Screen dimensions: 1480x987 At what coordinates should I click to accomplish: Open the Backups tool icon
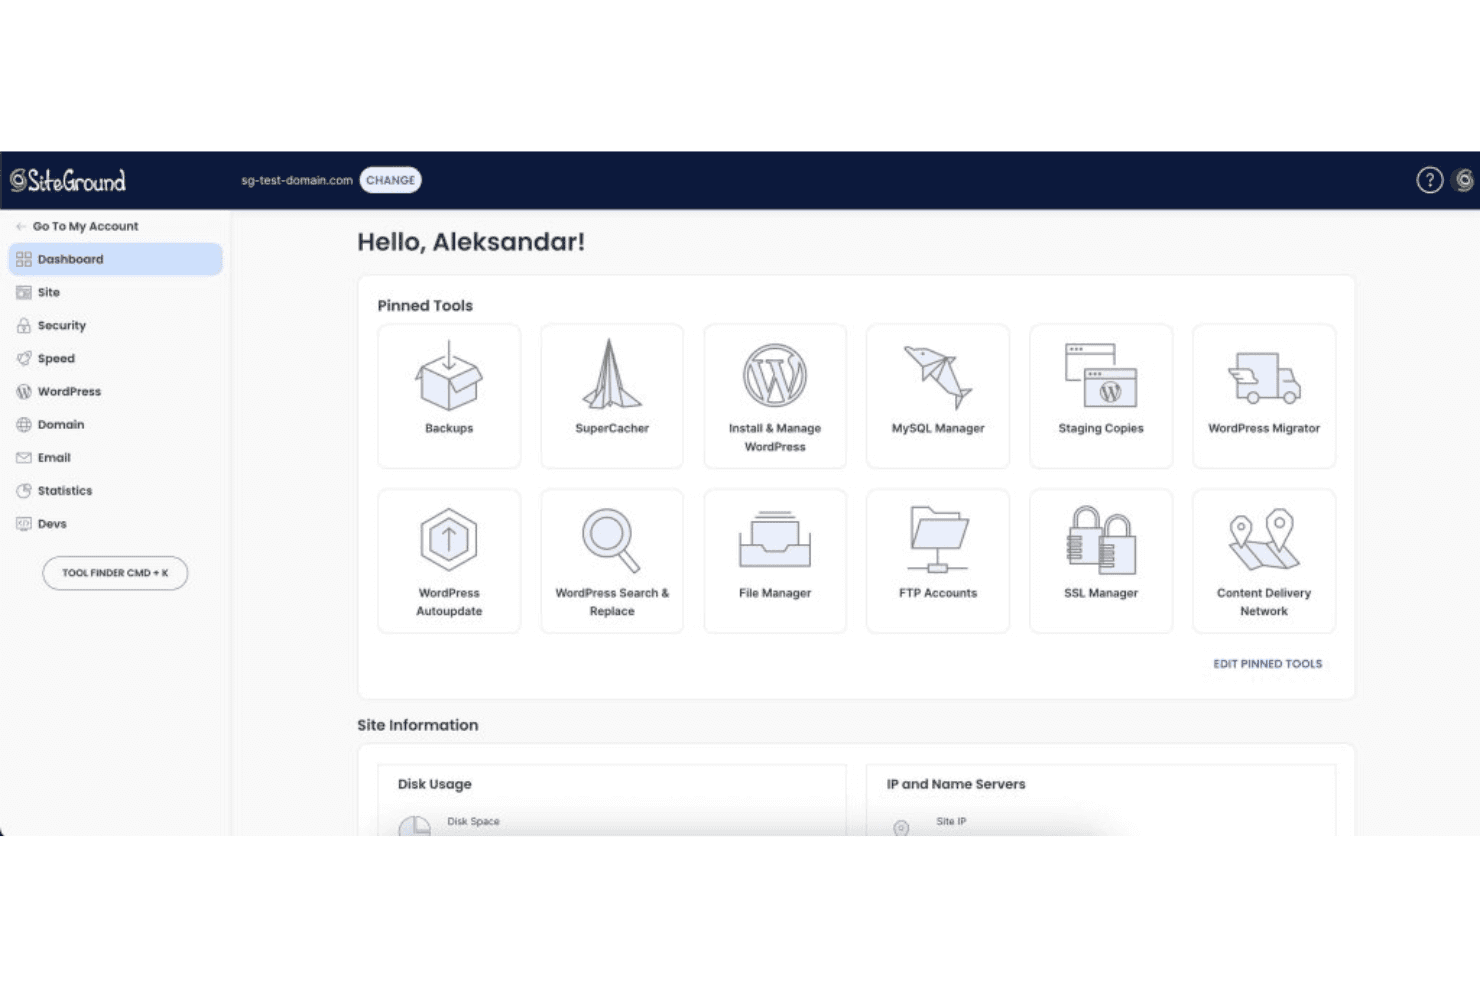(449, 375)
